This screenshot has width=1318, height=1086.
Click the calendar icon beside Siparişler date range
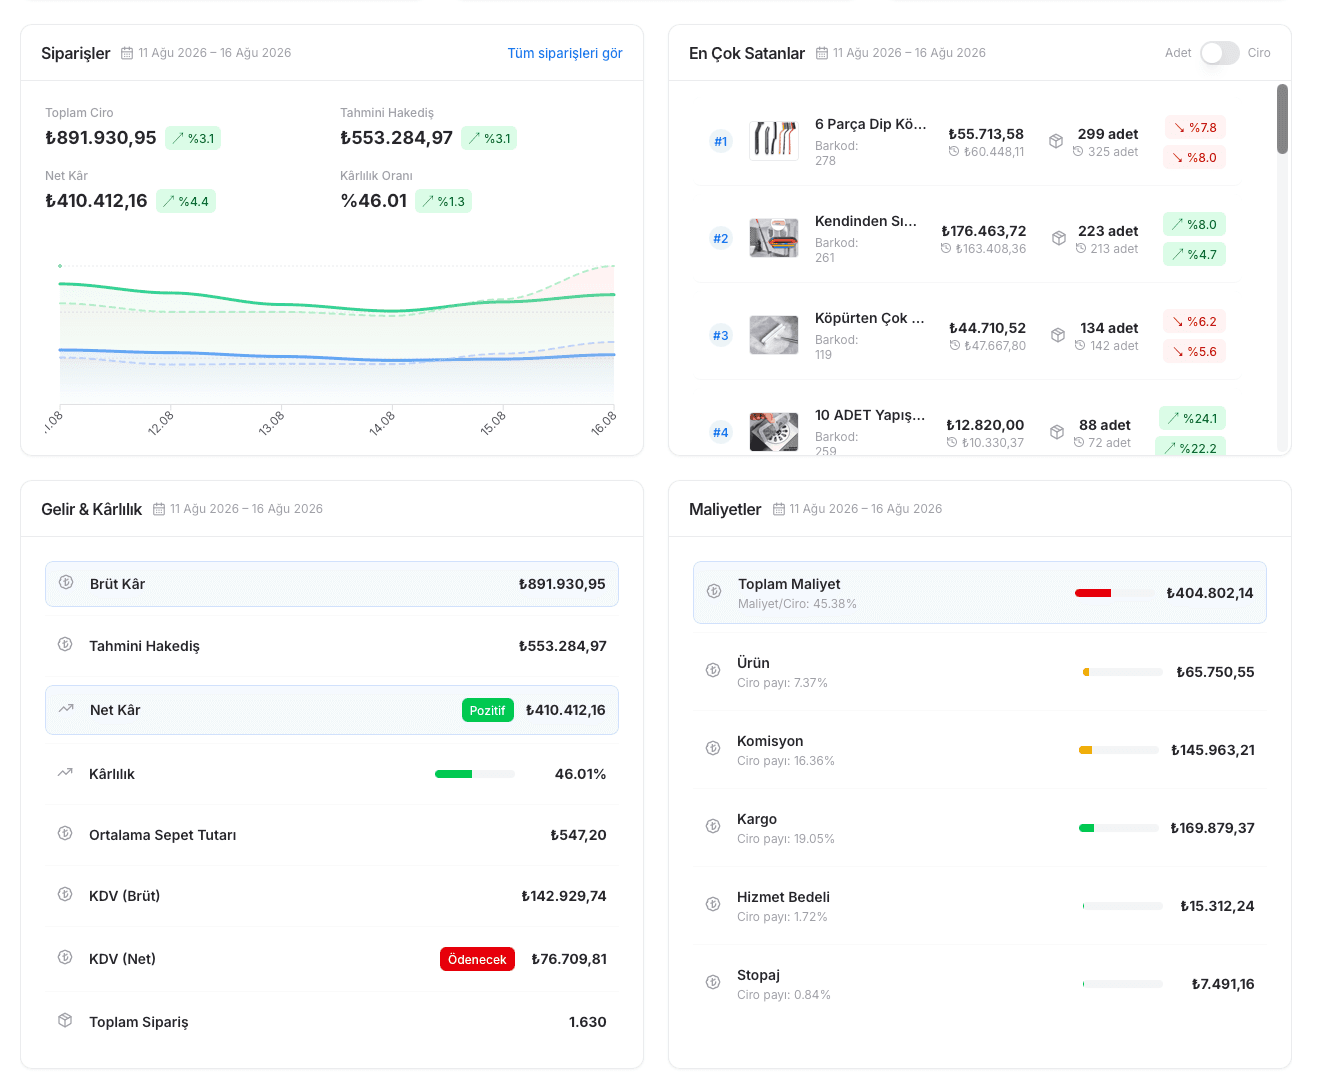click(127, 53)
